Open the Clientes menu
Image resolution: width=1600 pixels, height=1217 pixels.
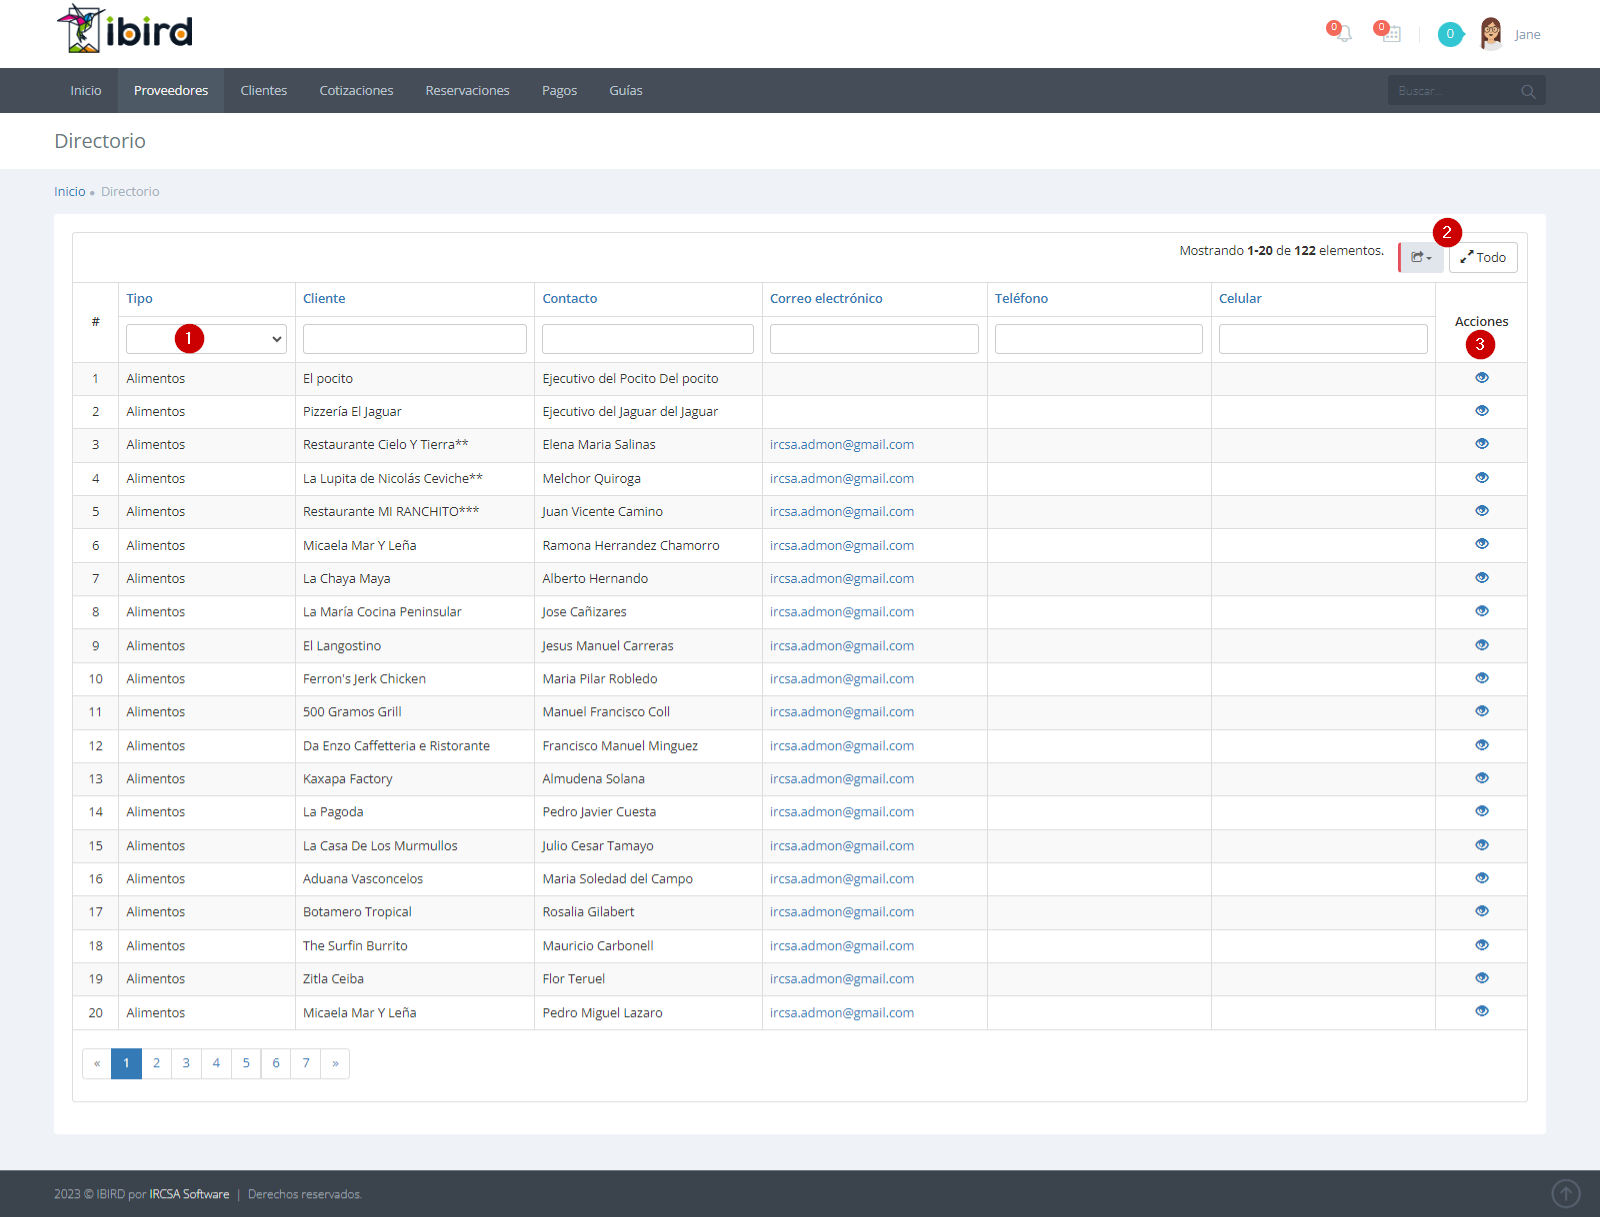click(264, 91)
